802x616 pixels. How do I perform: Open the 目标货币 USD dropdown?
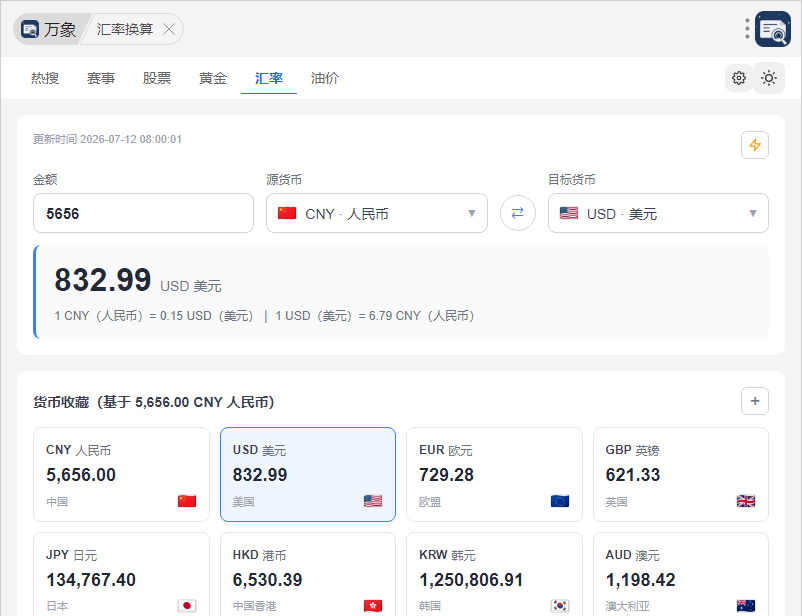658,213
